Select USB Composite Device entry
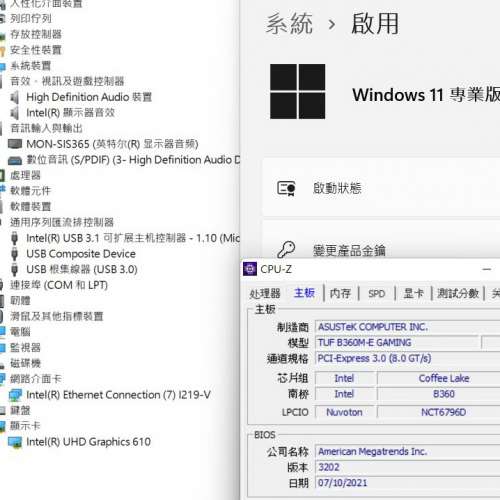500x500 pixels. (x=81, y=254)
